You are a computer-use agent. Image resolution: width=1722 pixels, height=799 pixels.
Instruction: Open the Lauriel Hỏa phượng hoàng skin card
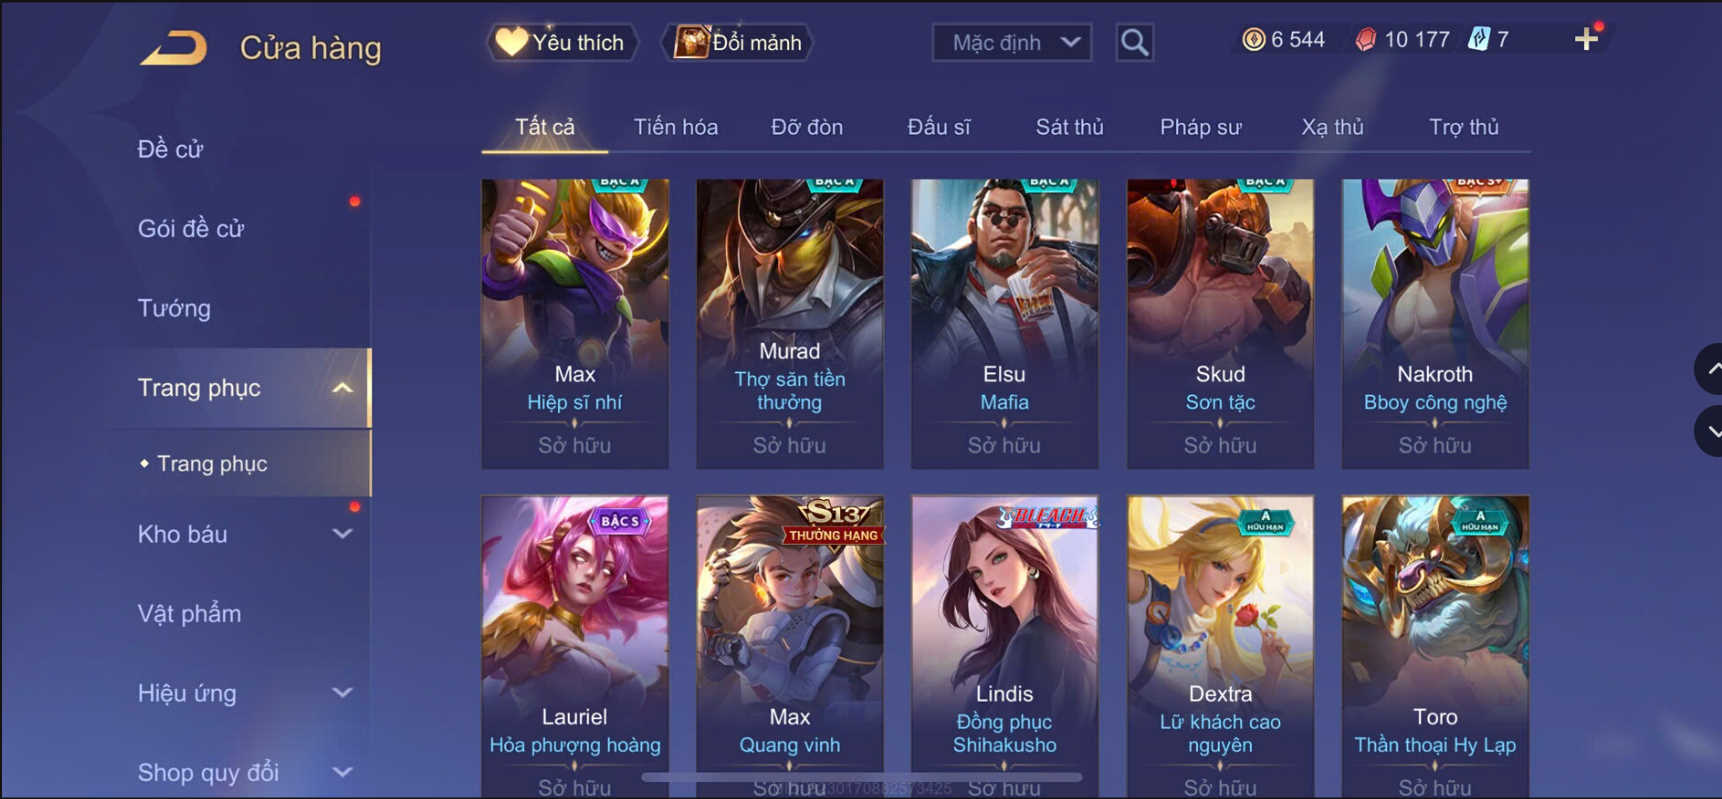point(575,647)
